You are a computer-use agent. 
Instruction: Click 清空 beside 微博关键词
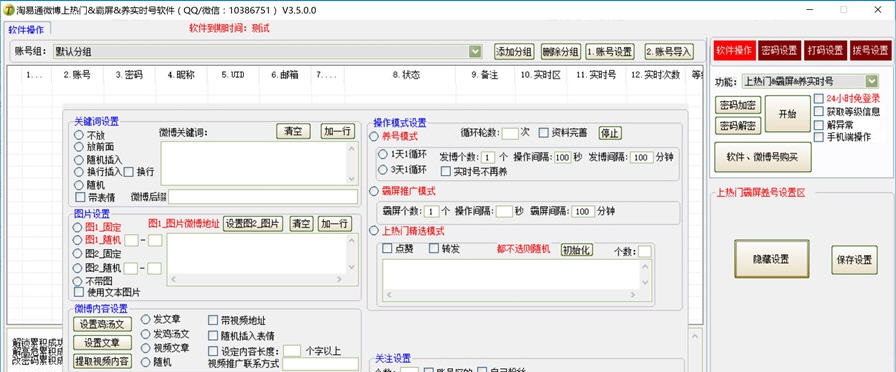pyautogui.click(x=293, y=131)
